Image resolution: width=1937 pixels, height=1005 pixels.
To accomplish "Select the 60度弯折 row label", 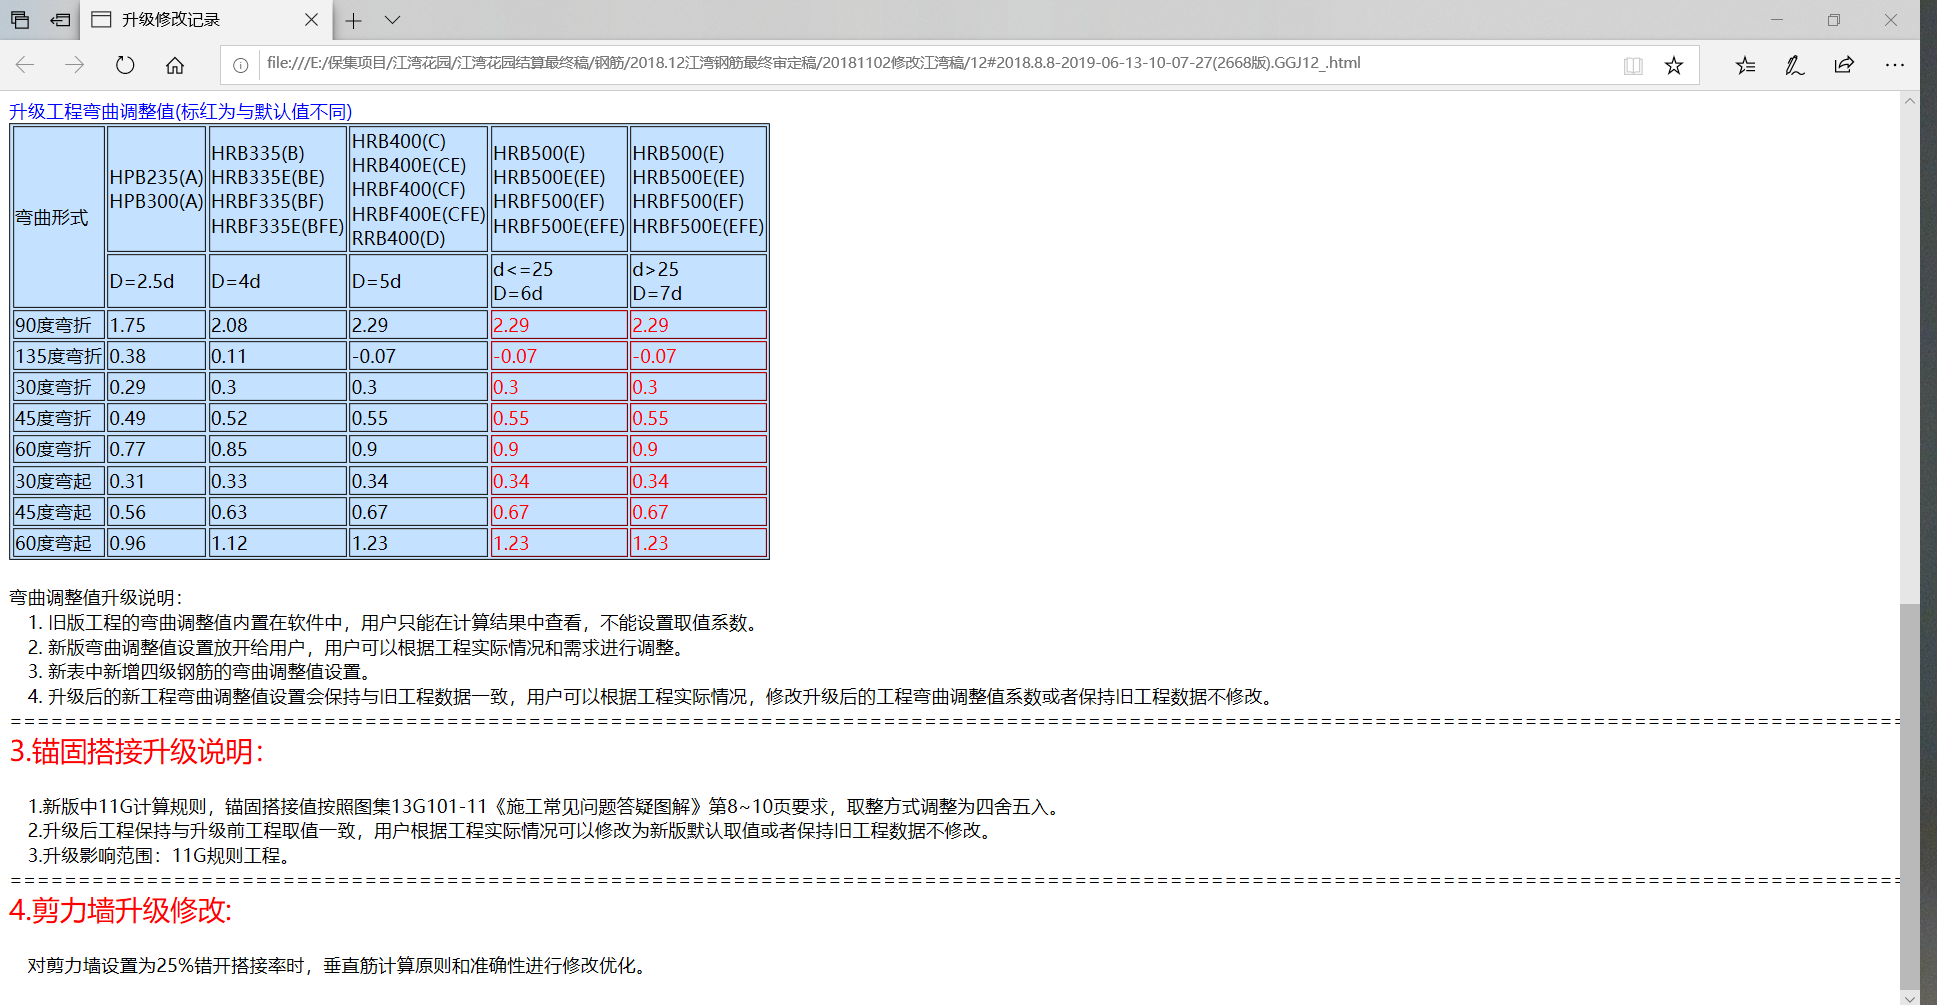I will coord(59,449).
